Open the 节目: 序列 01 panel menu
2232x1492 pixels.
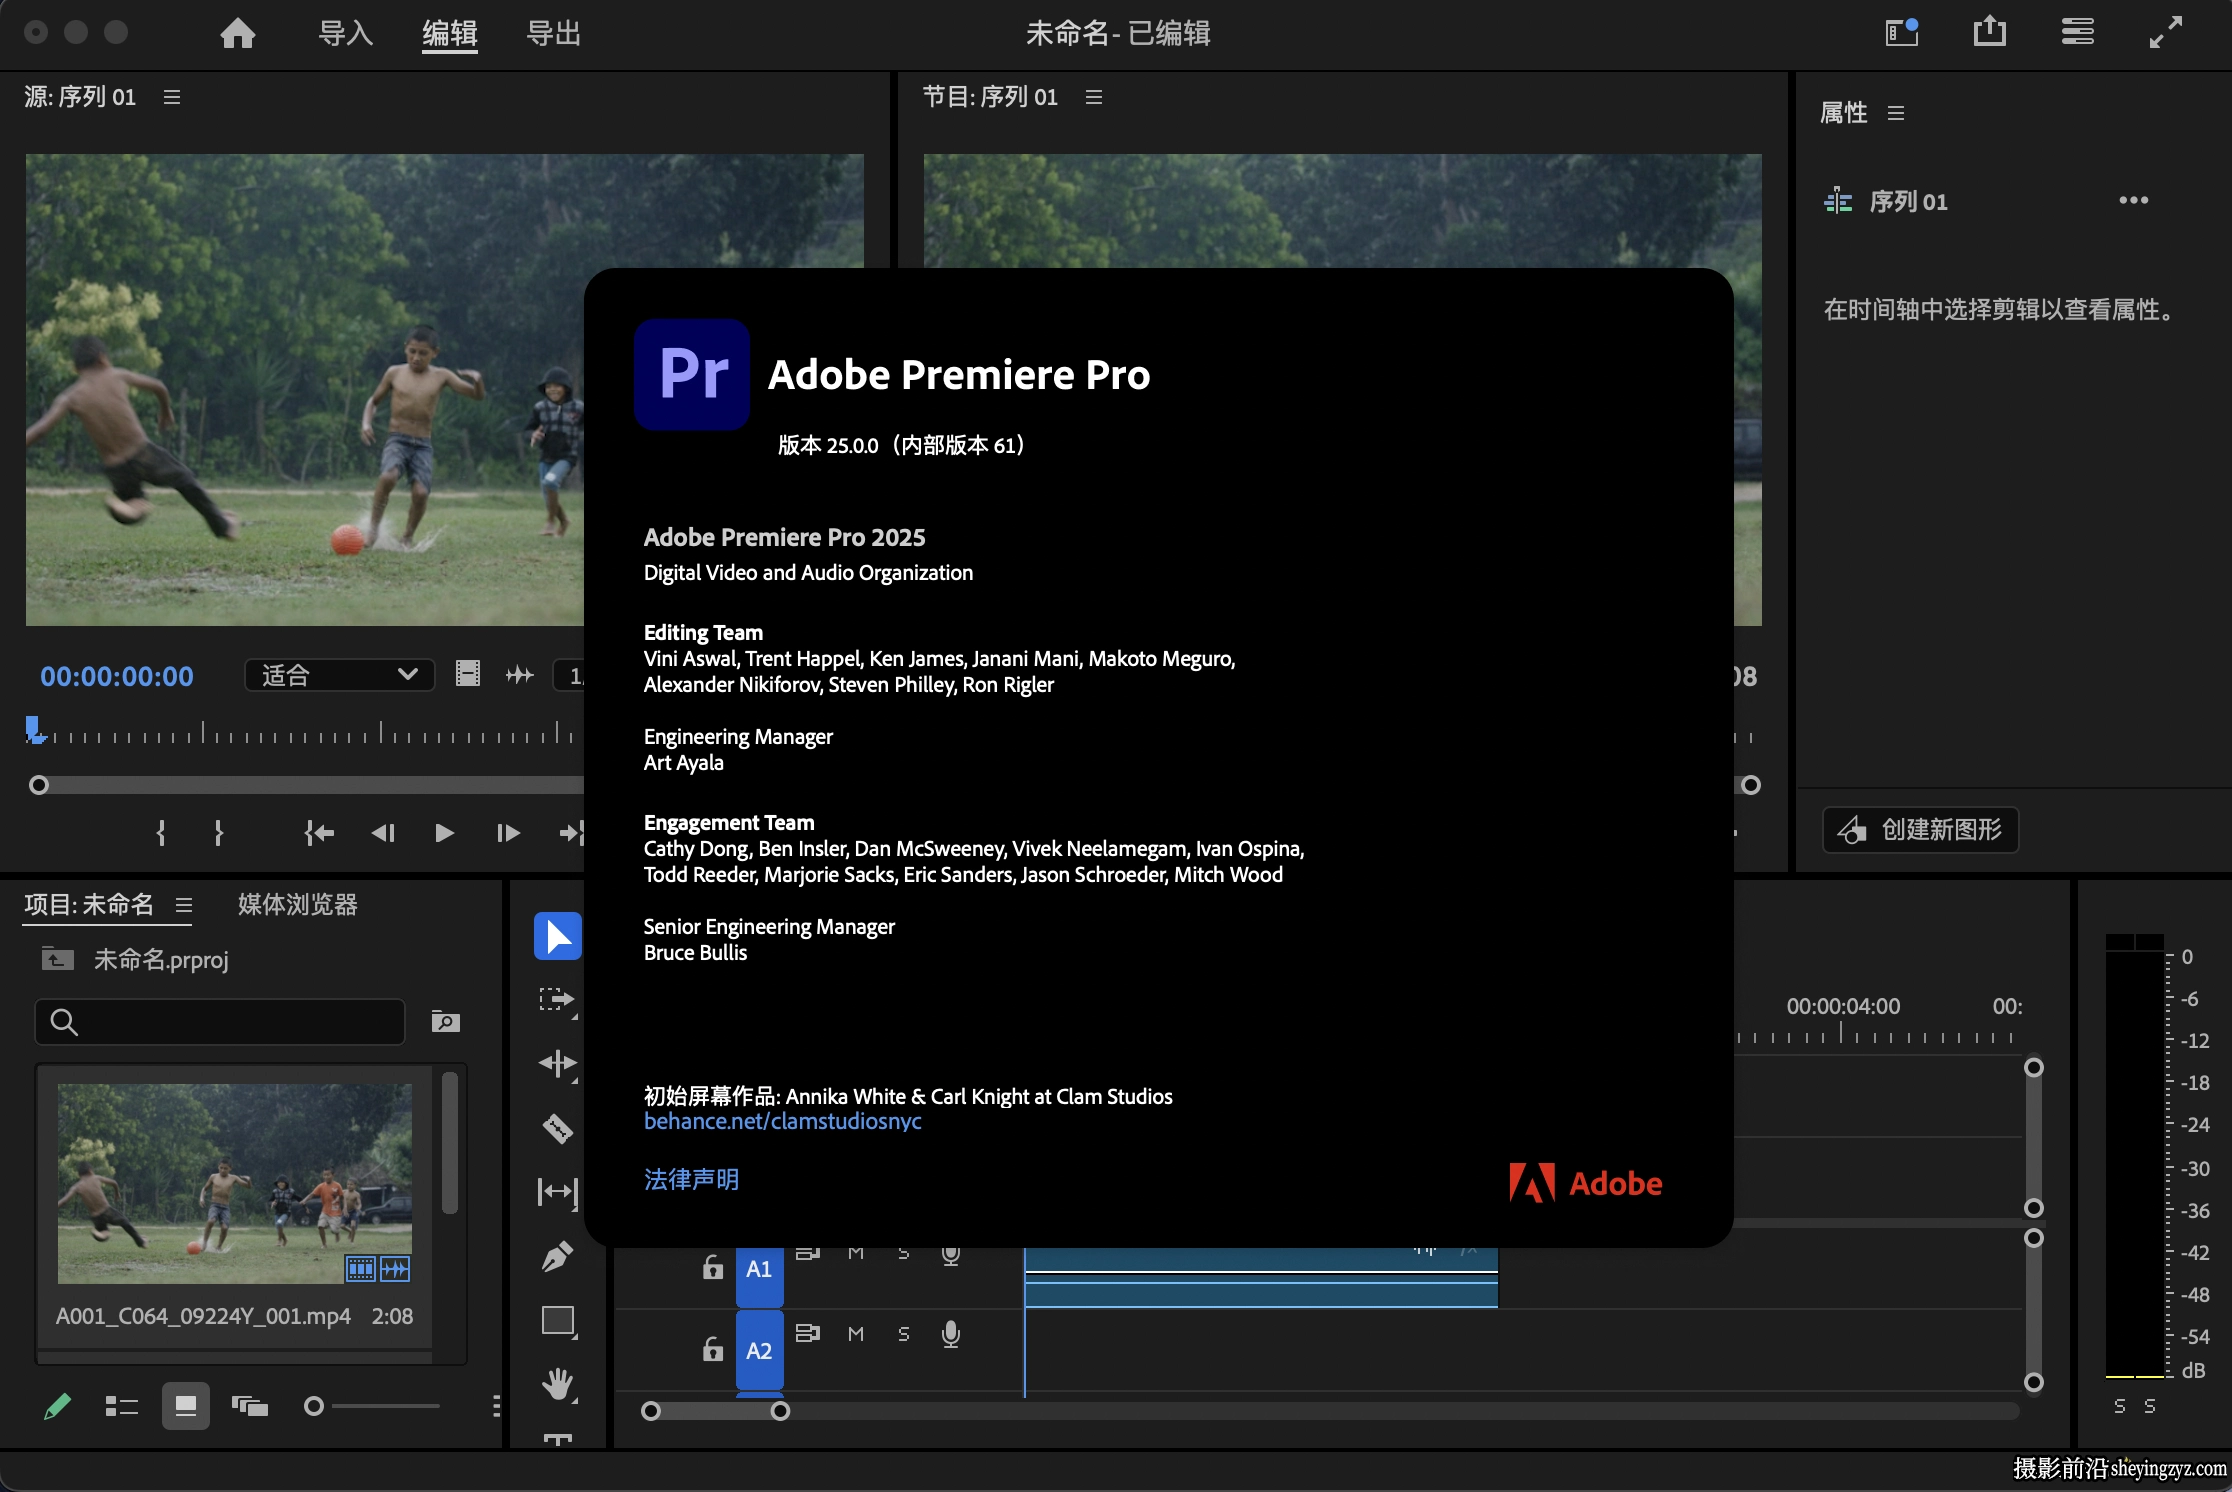click(x=1094, y=97)
